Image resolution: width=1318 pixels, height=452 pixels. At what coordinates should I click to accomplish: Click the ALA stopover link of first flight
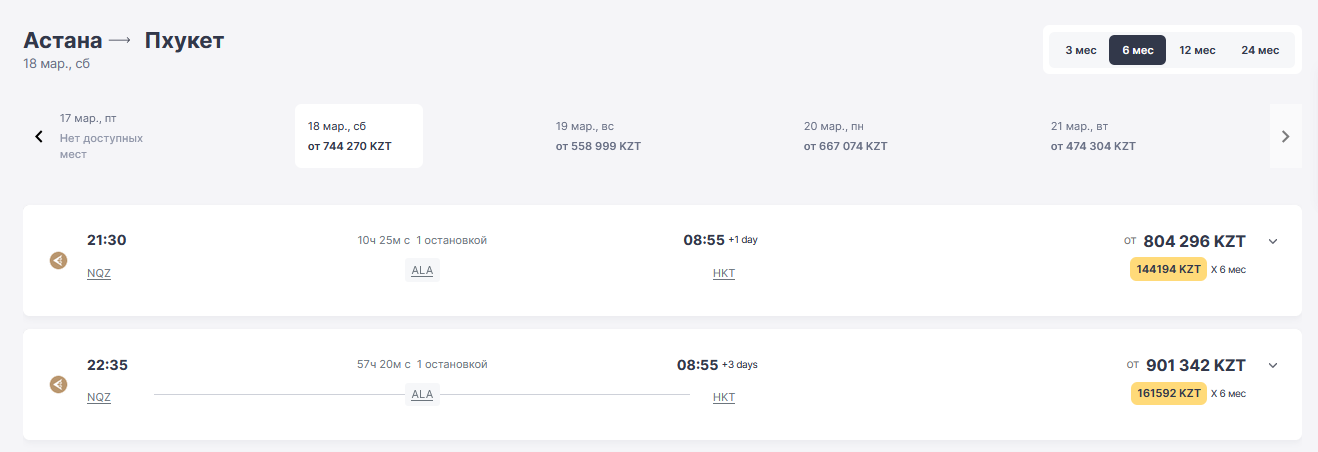click(x=422, y=270)
